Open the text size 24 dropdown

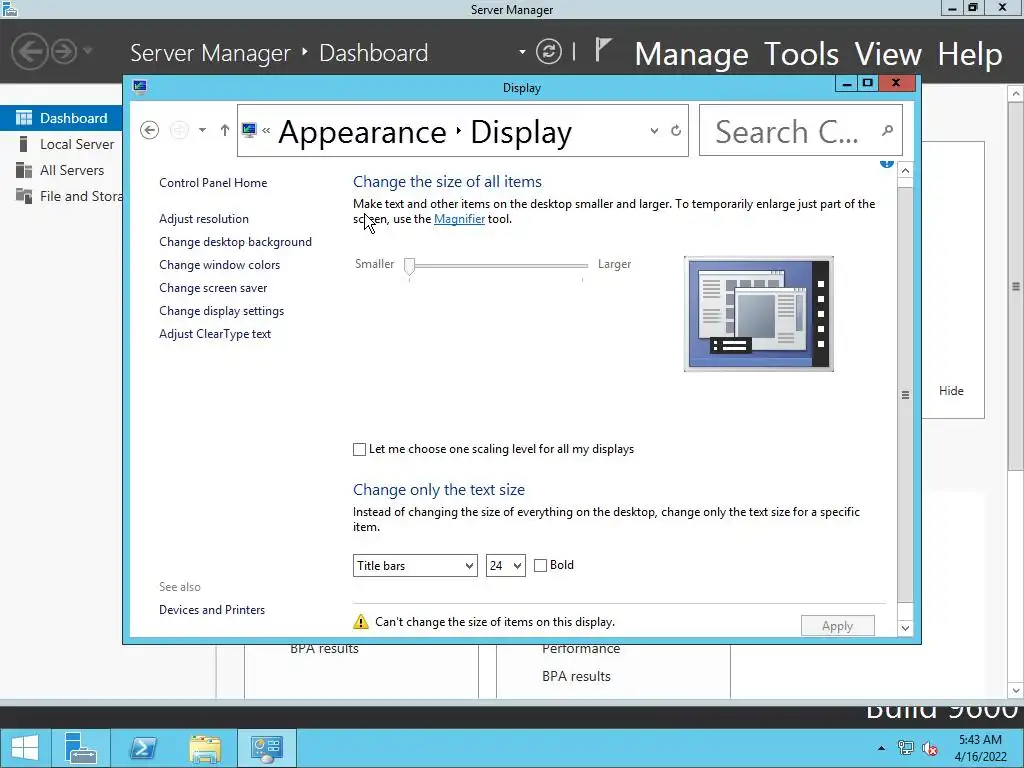pyautogui.click(x=505, y=566)
